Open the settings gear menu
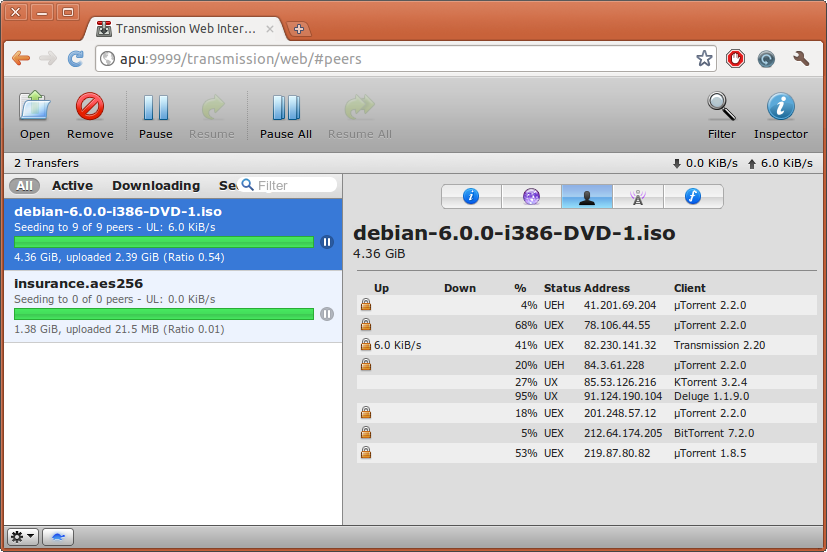Viewport: 827px width, 552px height. point(22,537)
